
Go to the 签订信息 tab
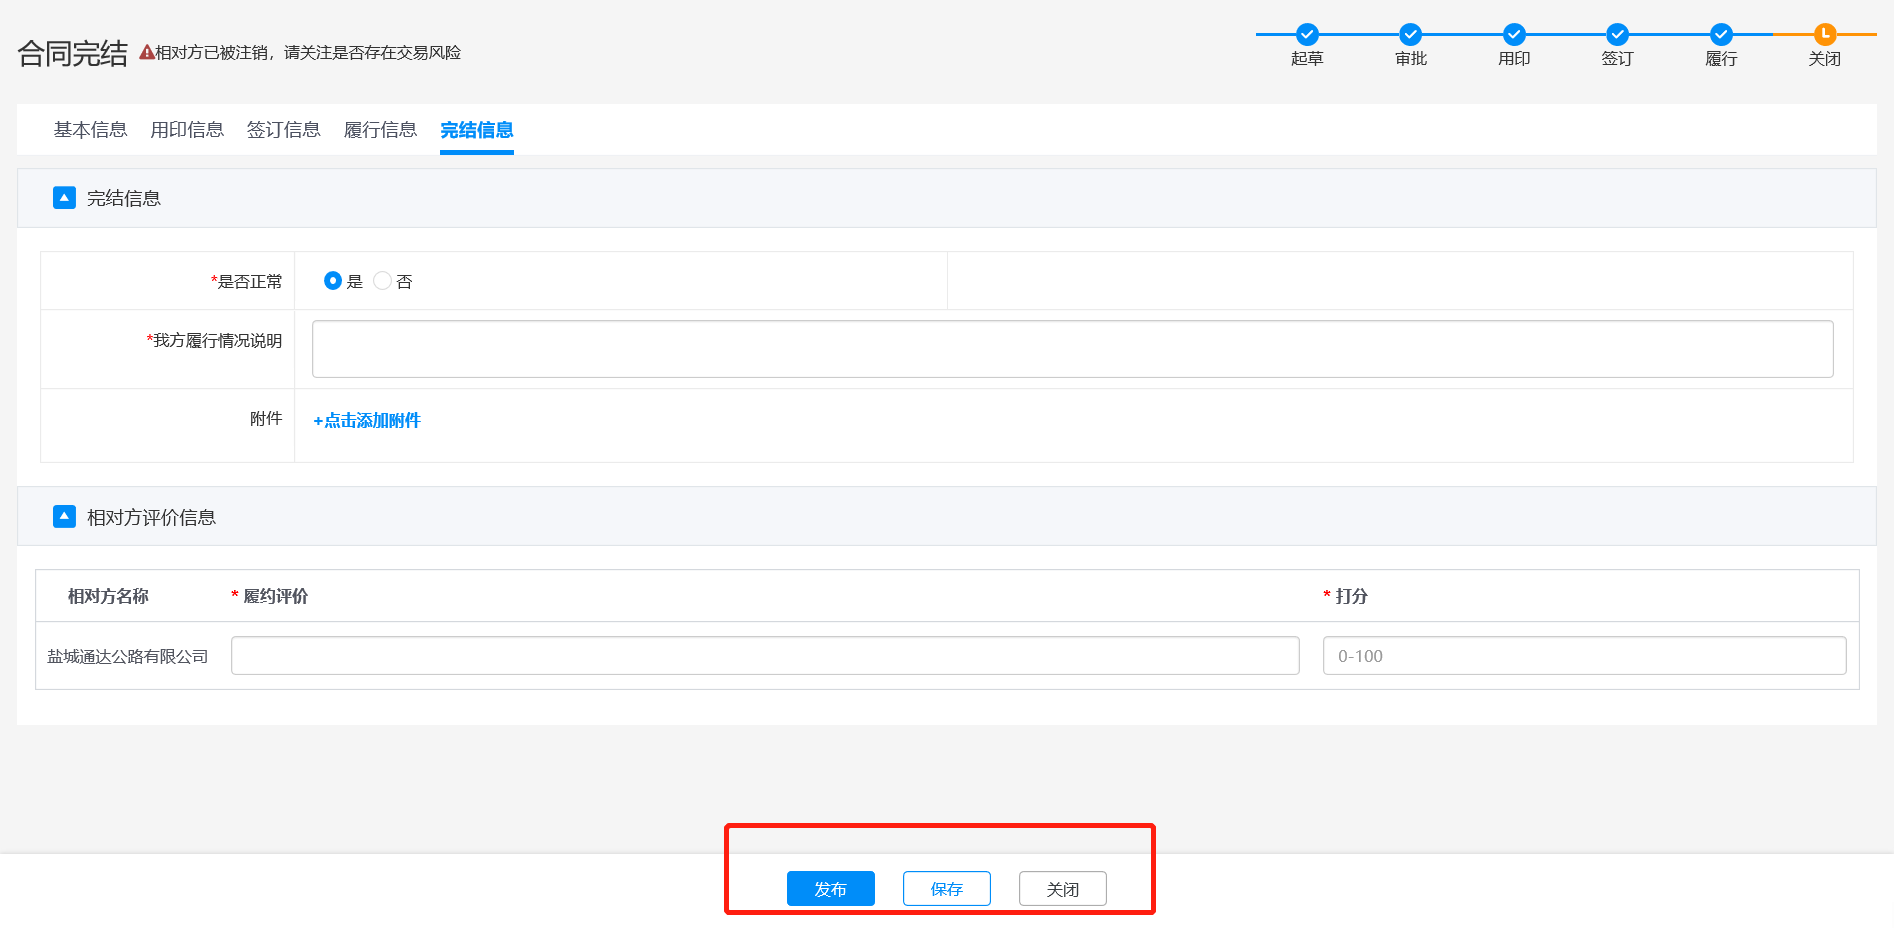tap(283, 130)
